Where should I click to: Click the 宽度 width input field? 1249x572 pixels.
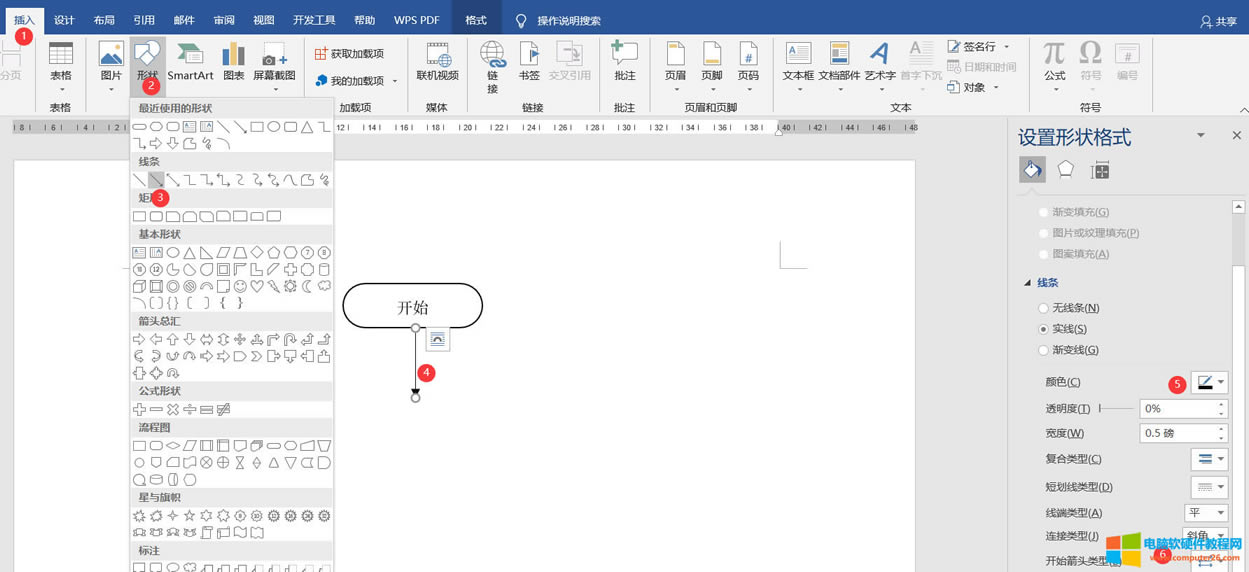click(1176, 433)
